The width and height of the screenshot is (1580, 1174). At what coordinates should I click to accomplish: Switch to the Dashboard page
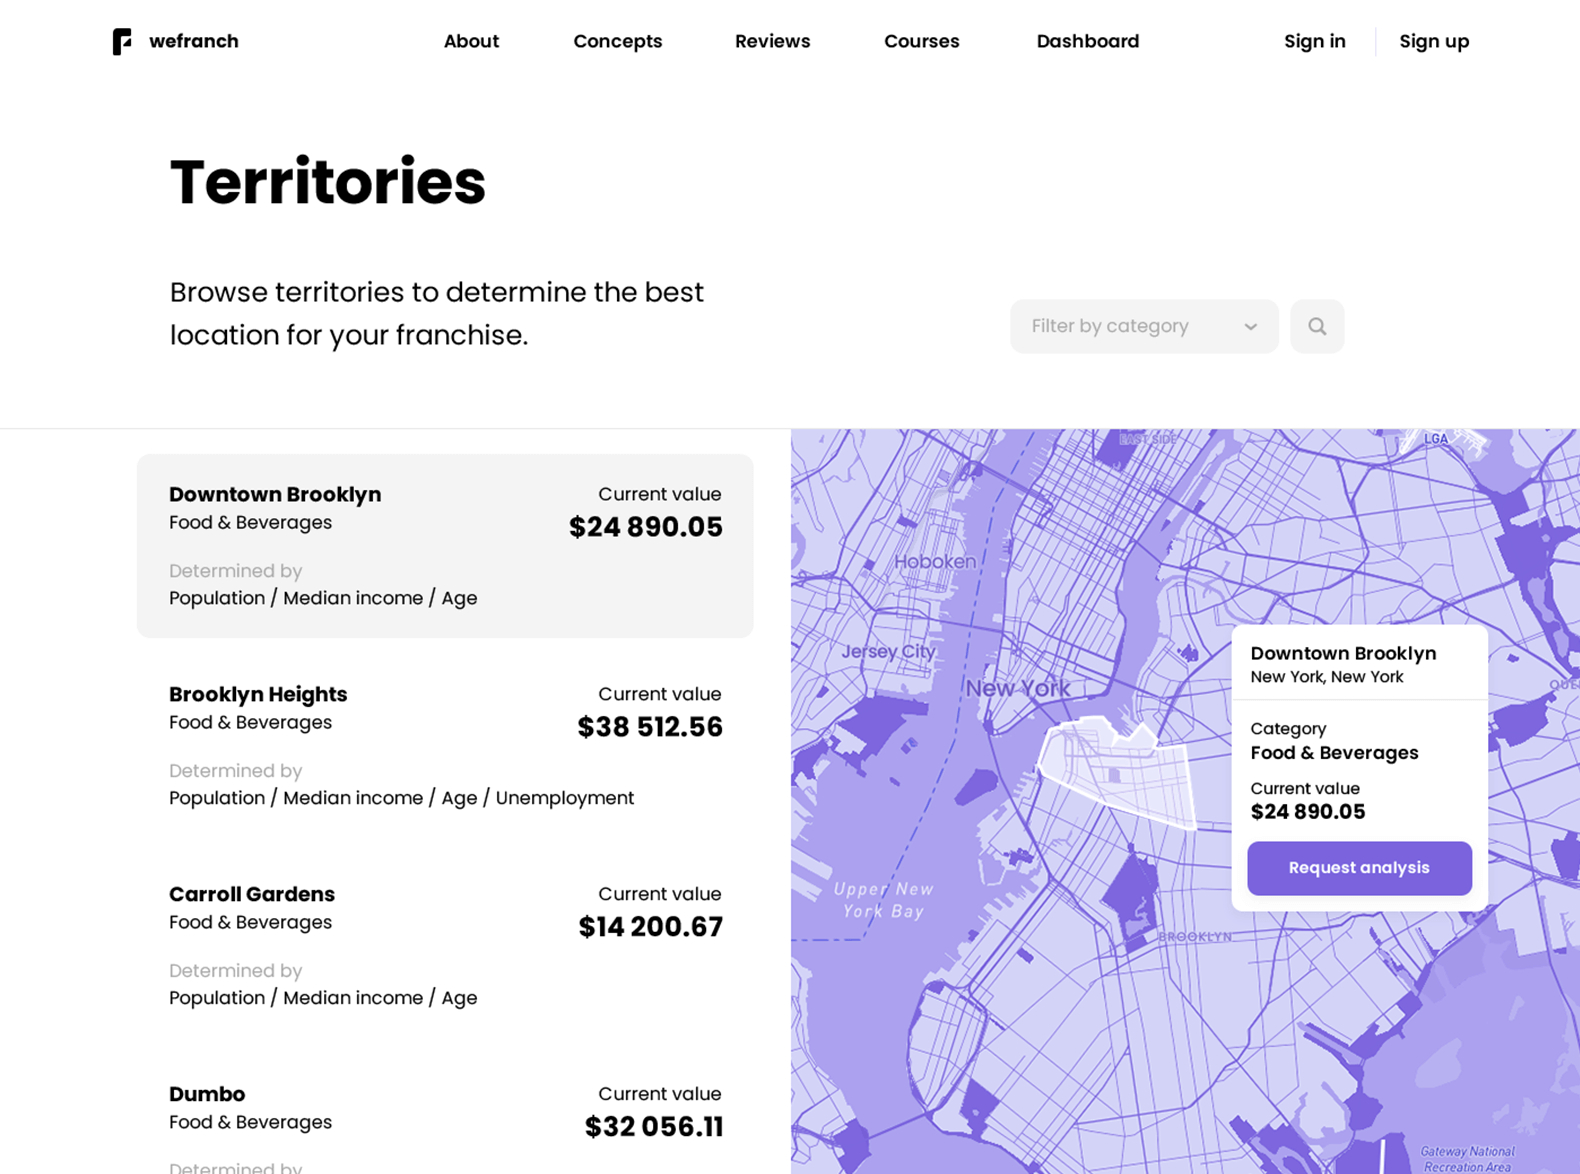pos(1087,41)
